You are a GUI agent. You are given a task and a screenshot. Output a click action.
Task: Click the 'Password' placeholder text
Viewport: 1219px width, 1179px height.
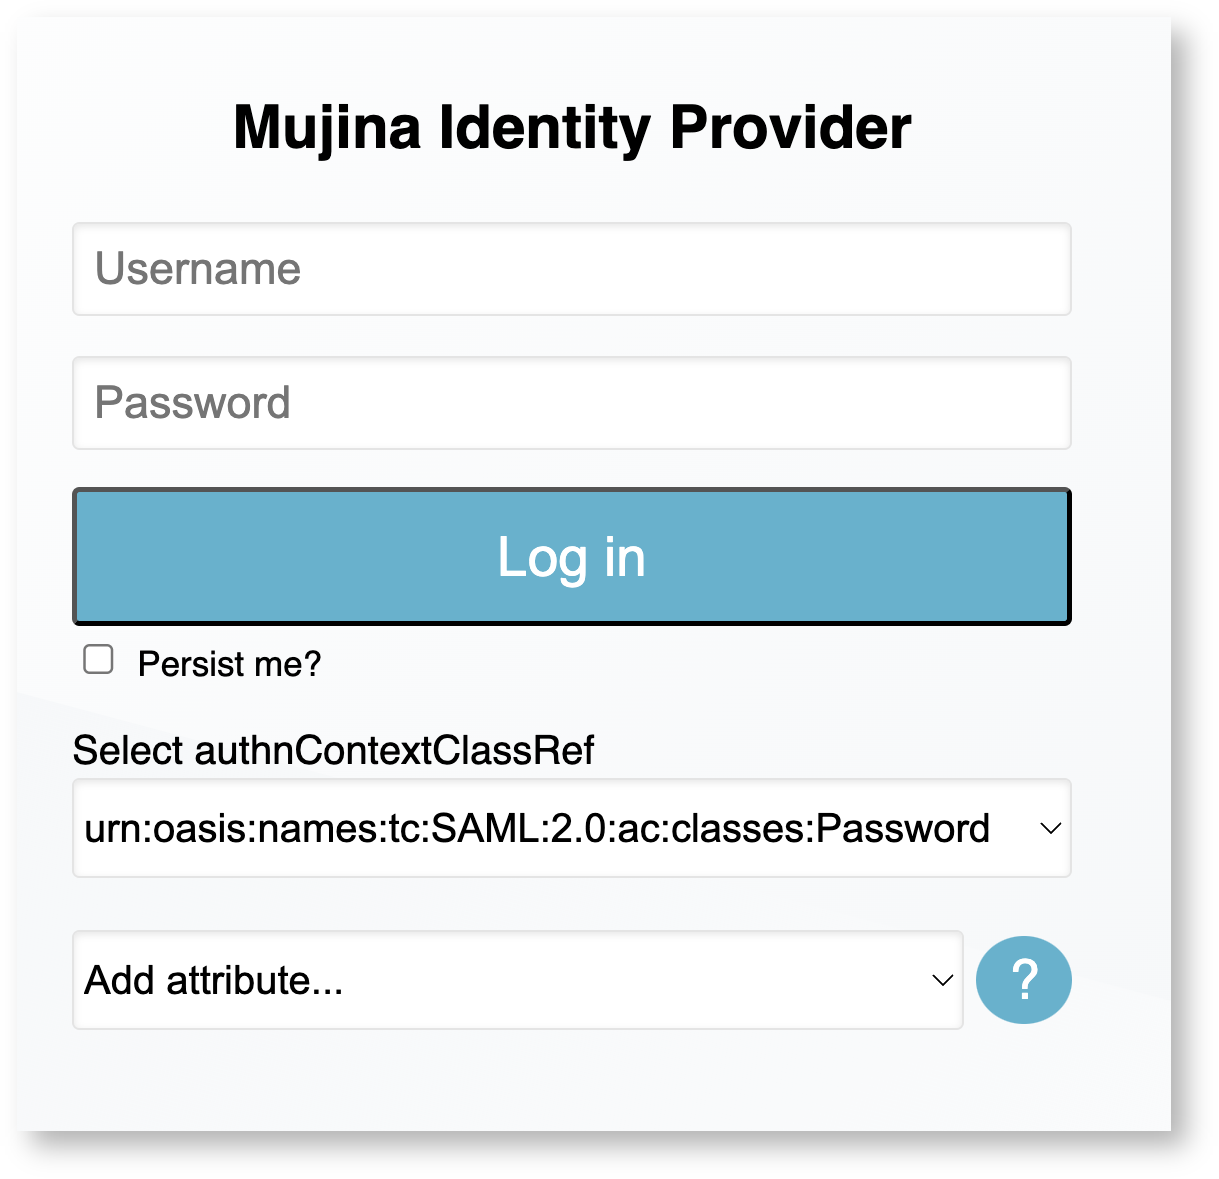coord(193,403)
